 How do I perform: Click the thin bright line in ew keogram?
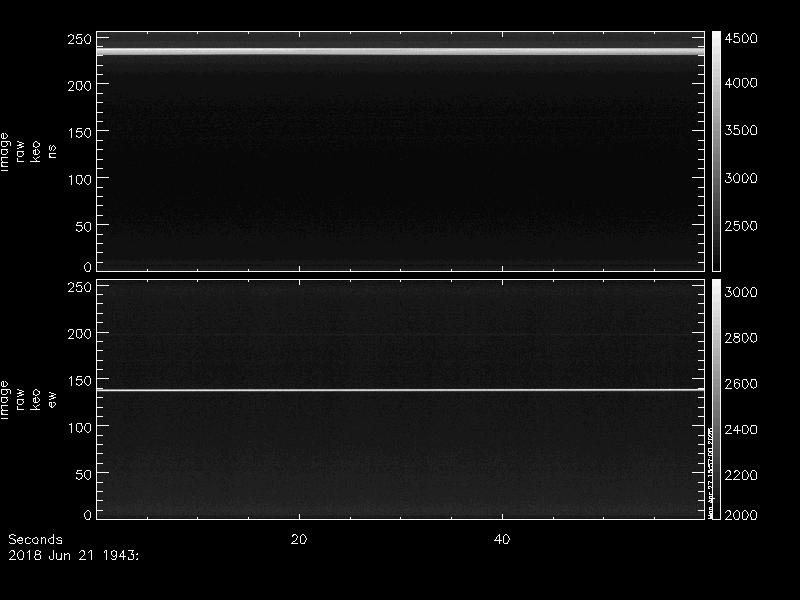coord(401,390)
